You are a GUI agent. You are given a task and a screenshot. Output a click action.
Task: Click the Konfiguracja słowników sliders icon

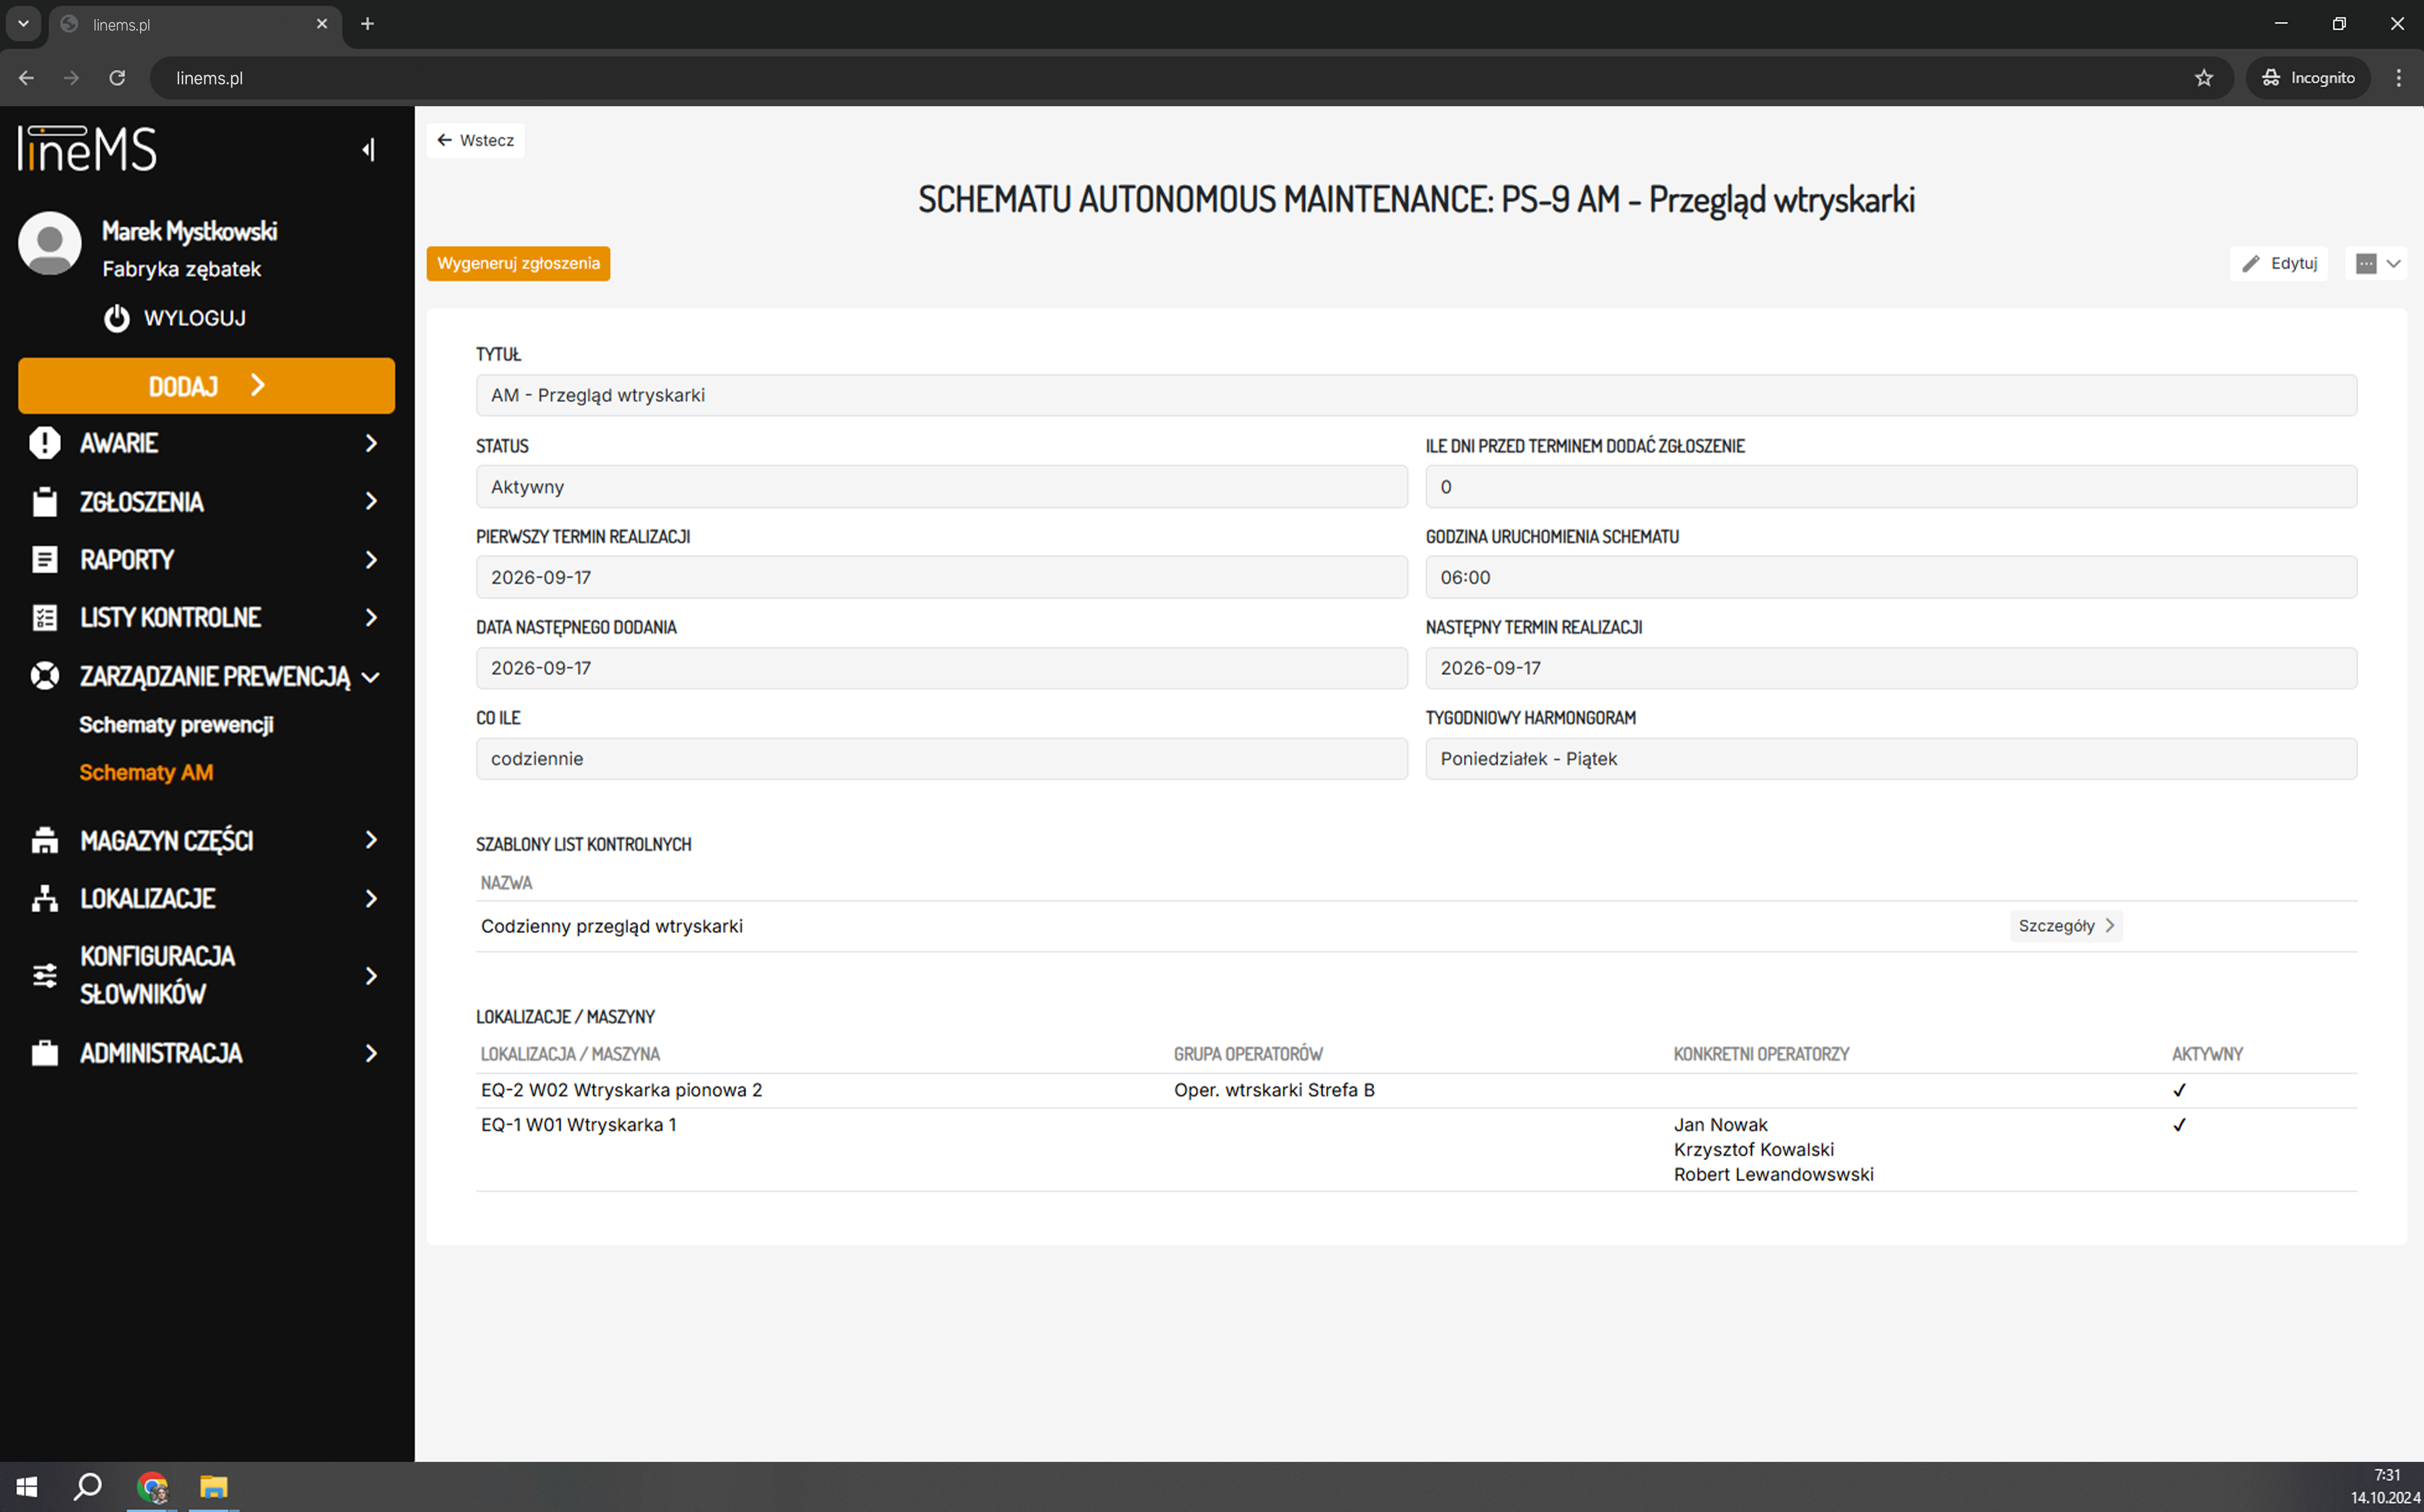tap(45, 976)
